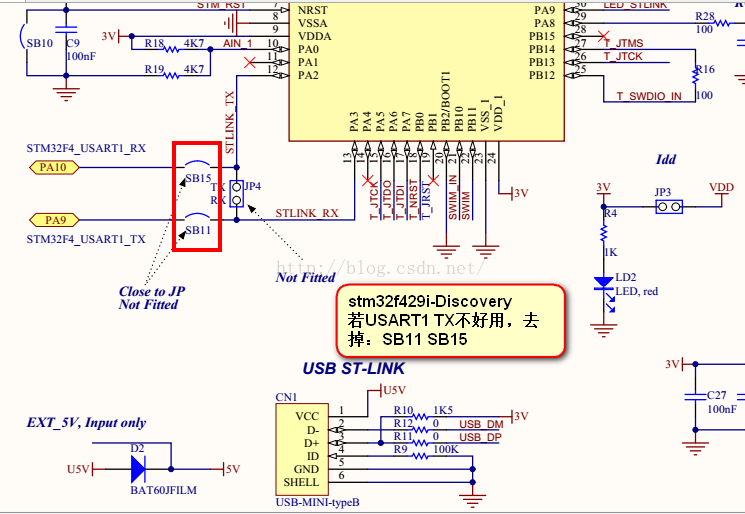Click the R4 resistor symbol

[603, 232]
